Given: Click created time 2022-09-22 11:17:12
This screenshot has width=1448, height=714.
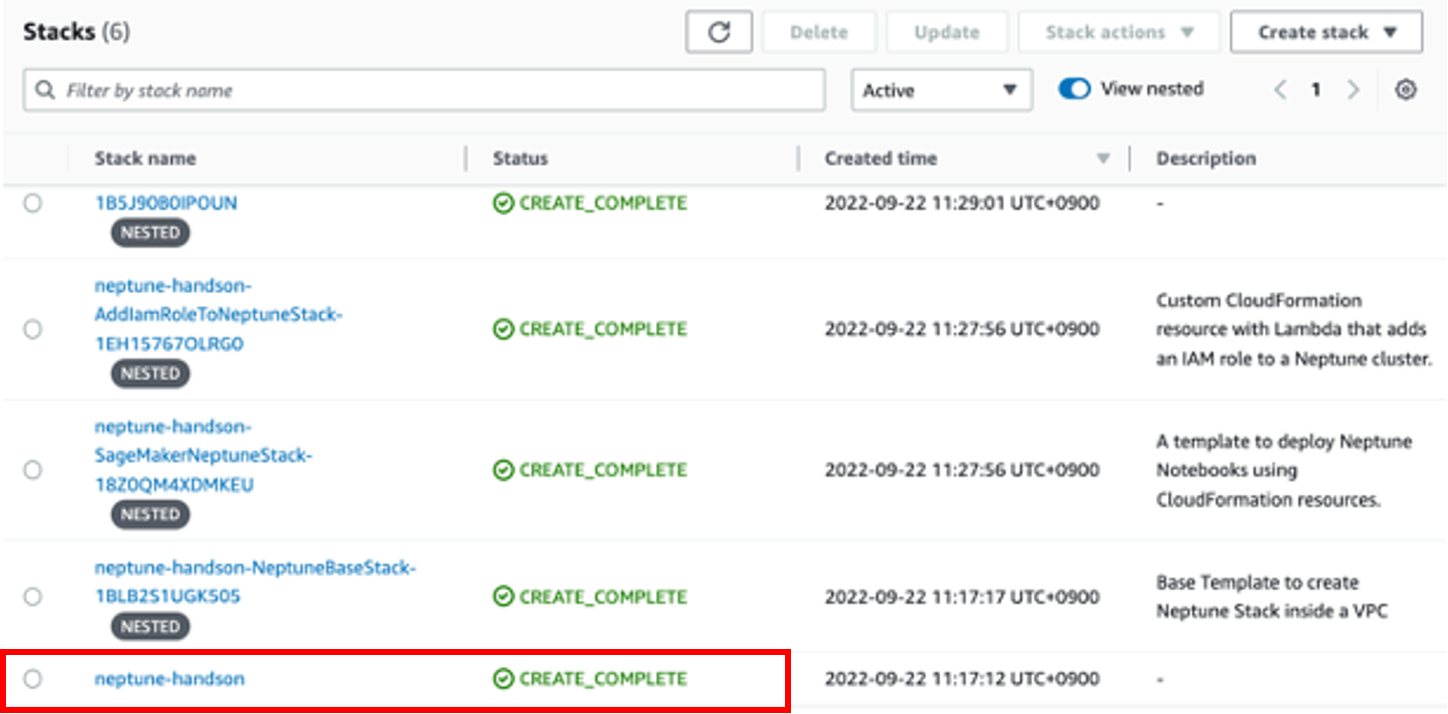Looking at the screenshot, I should tap(962, 679).
